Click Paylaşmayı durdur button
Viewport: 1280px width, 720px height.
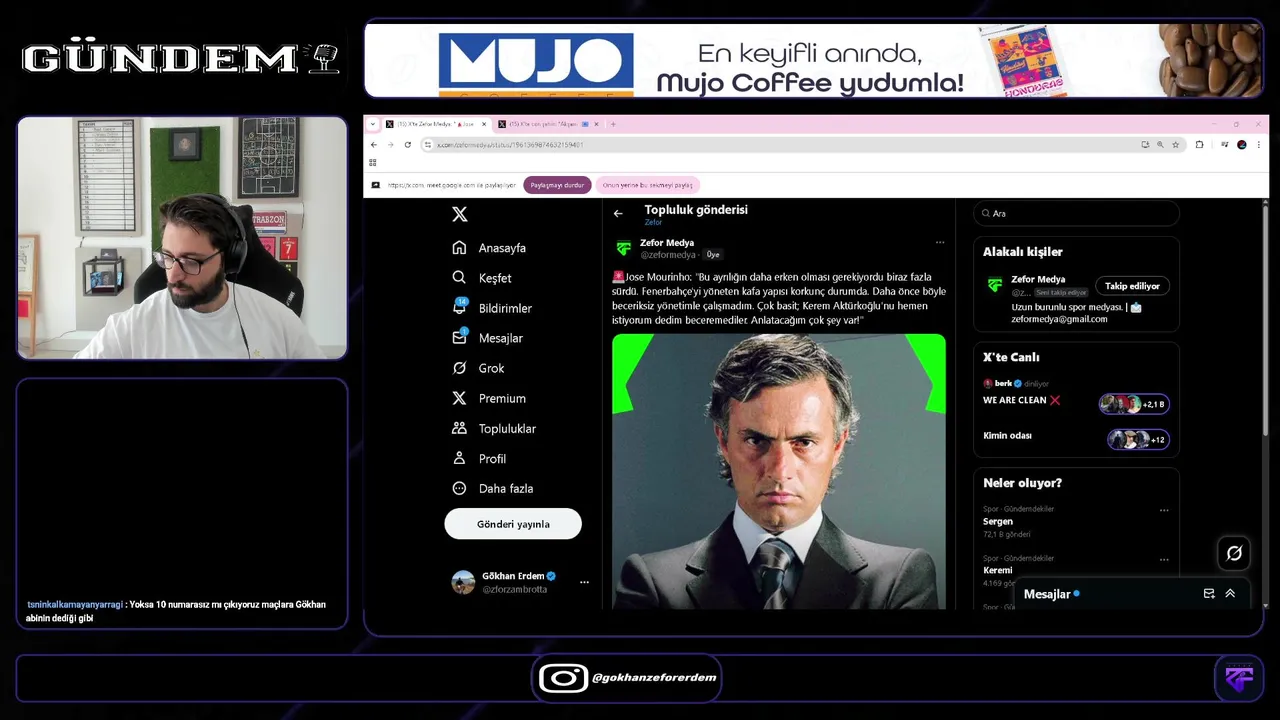pyautogui.click(x=557, y=185)
